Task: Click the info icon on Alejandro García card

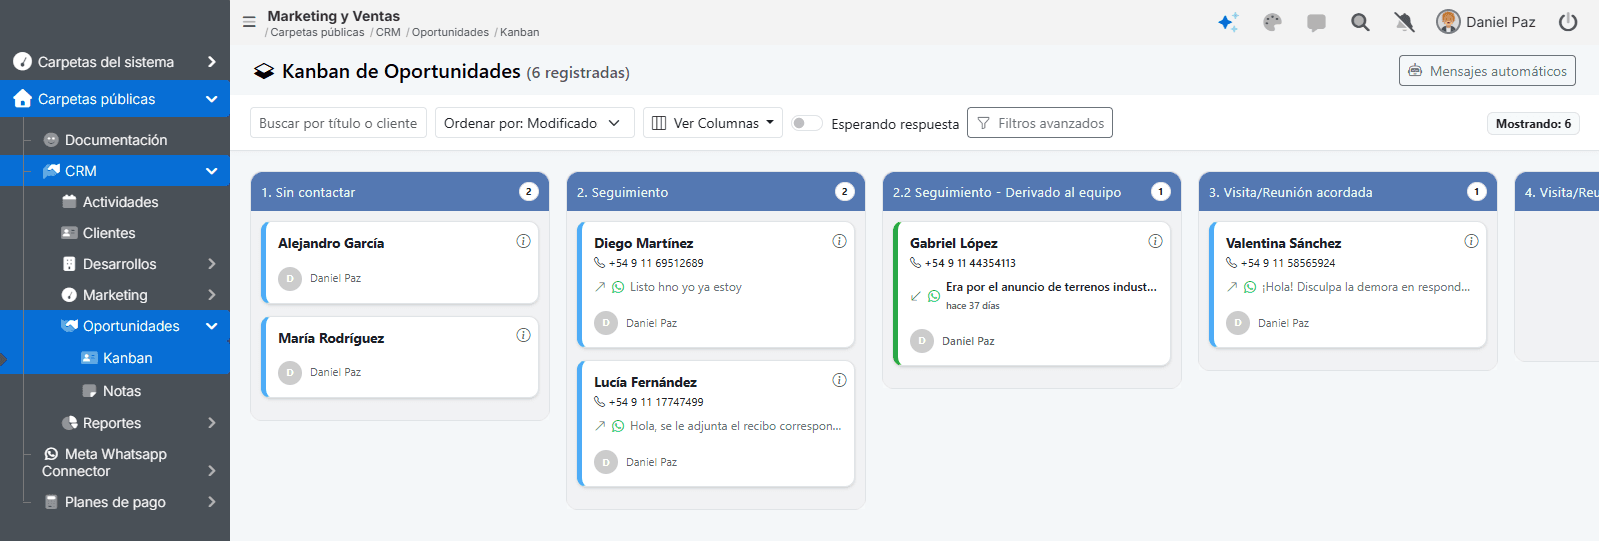Action: click(523, 241)
